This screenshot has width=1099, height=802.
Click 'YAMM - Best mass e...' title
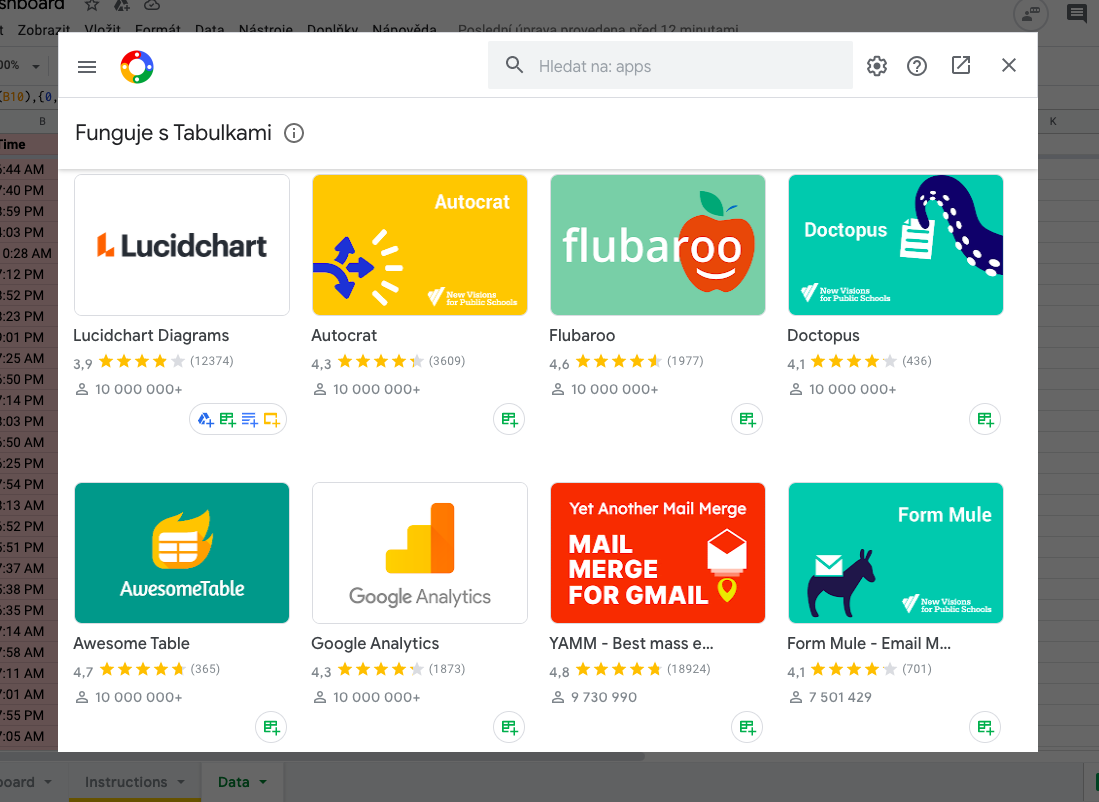[631, 644]
